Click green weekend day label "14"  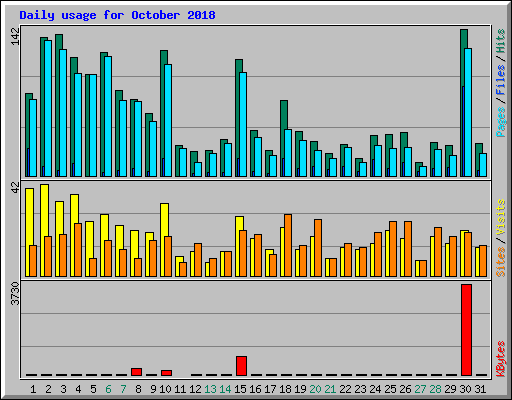[225, 389]
